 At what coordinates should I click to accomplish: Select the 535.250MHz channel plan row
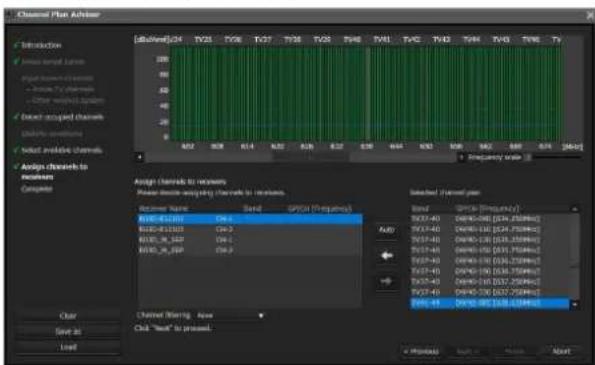[490, 240]
